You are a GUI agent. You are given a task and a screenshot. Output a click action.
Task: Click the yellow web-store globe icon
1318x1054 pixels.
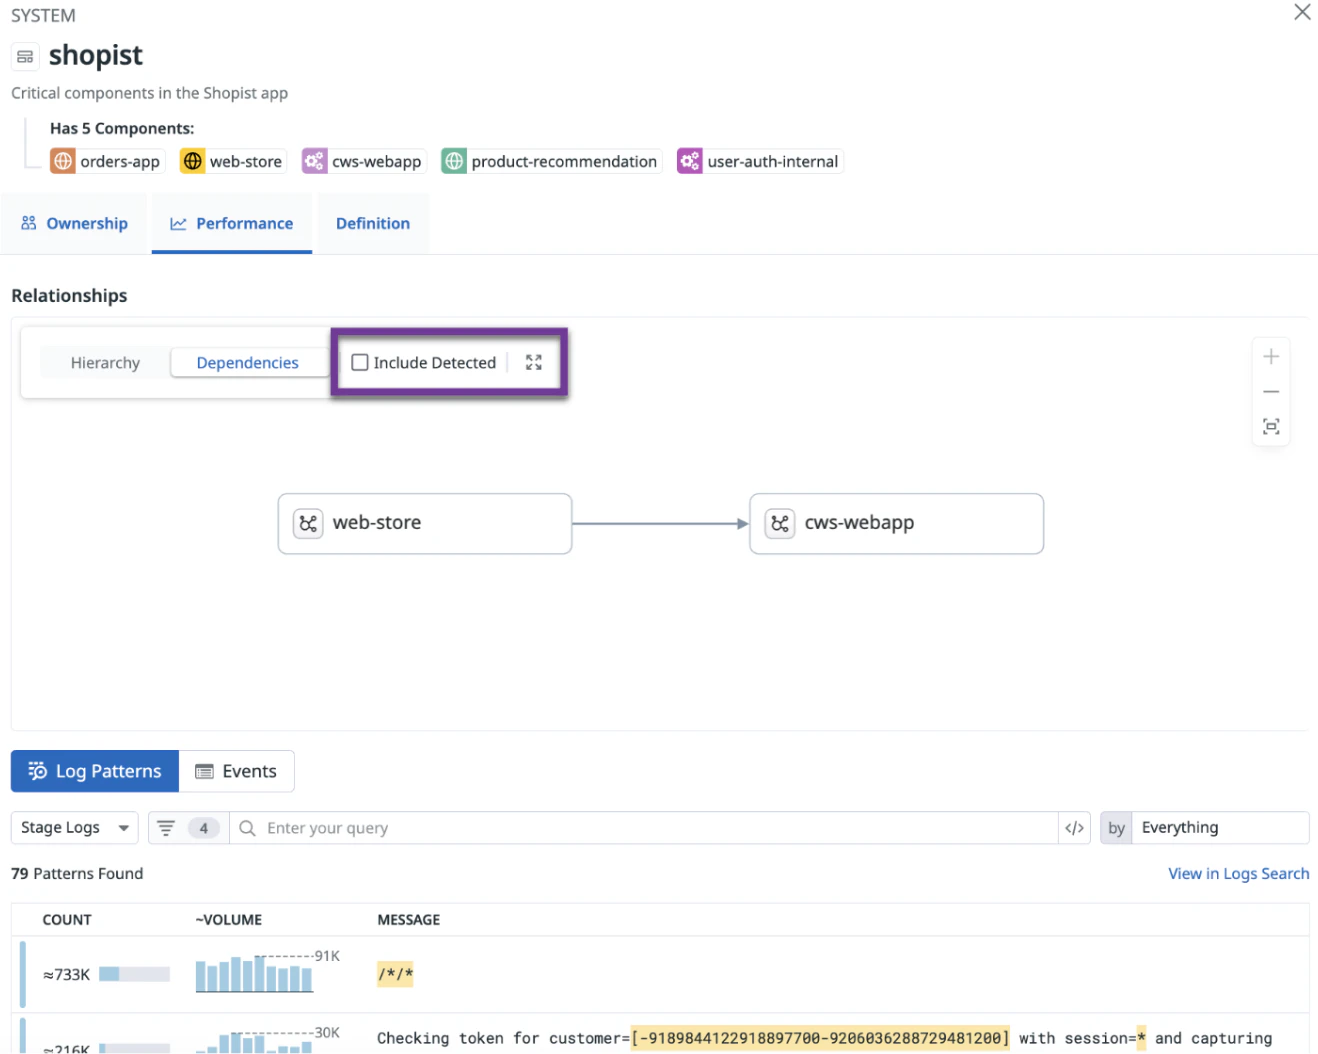(193, 161)
